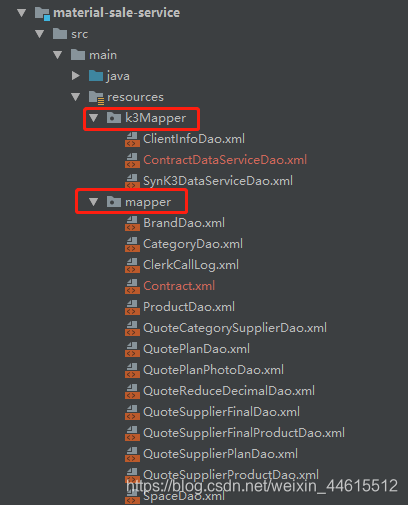Select the src folder label

pyautogui.click(x=80, y=34)
